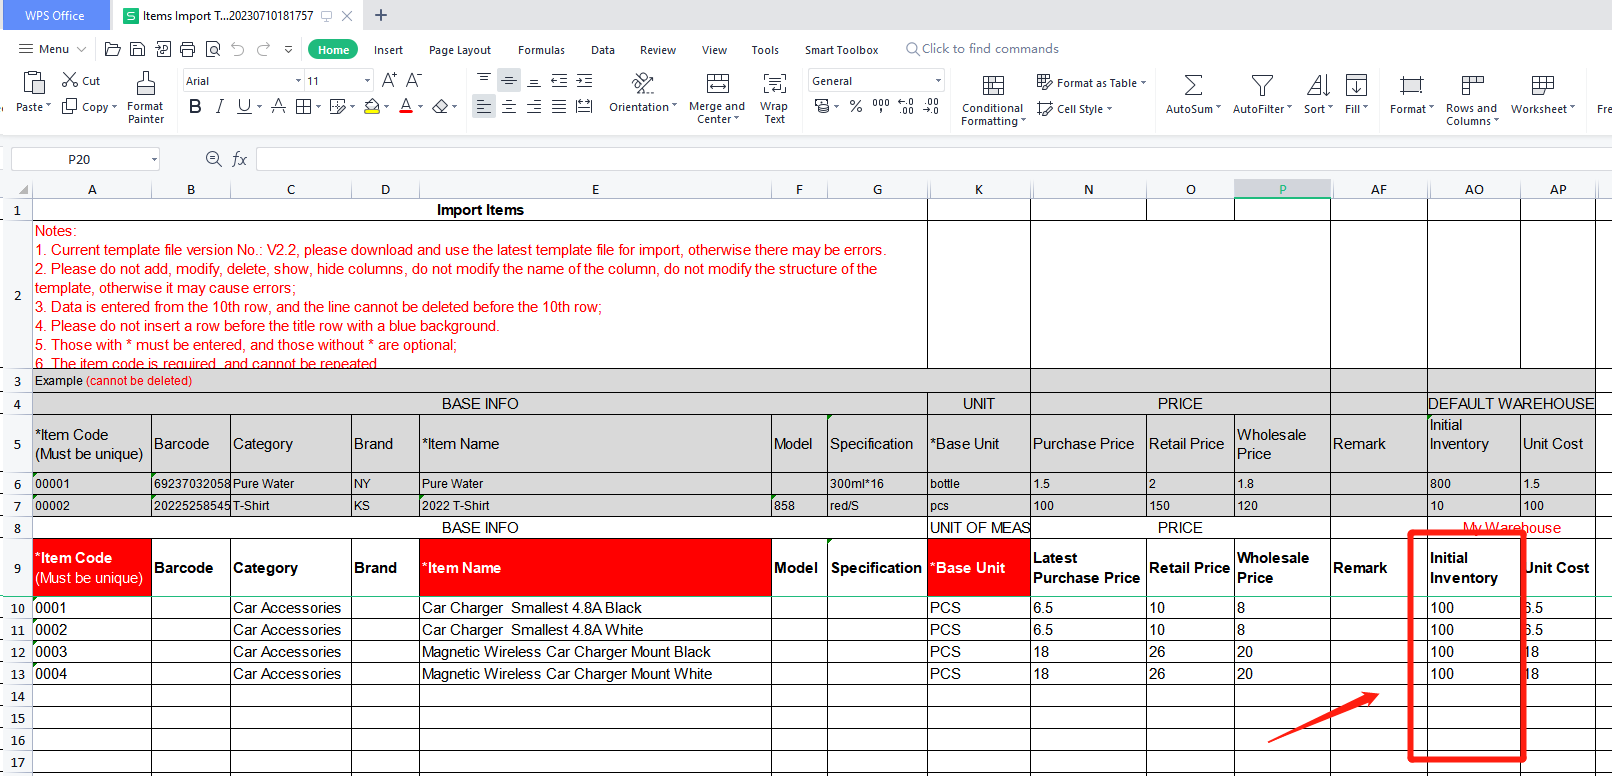Open the General number format dropdown
This screenshot has width=1612, height=776.
coord(938,81)
